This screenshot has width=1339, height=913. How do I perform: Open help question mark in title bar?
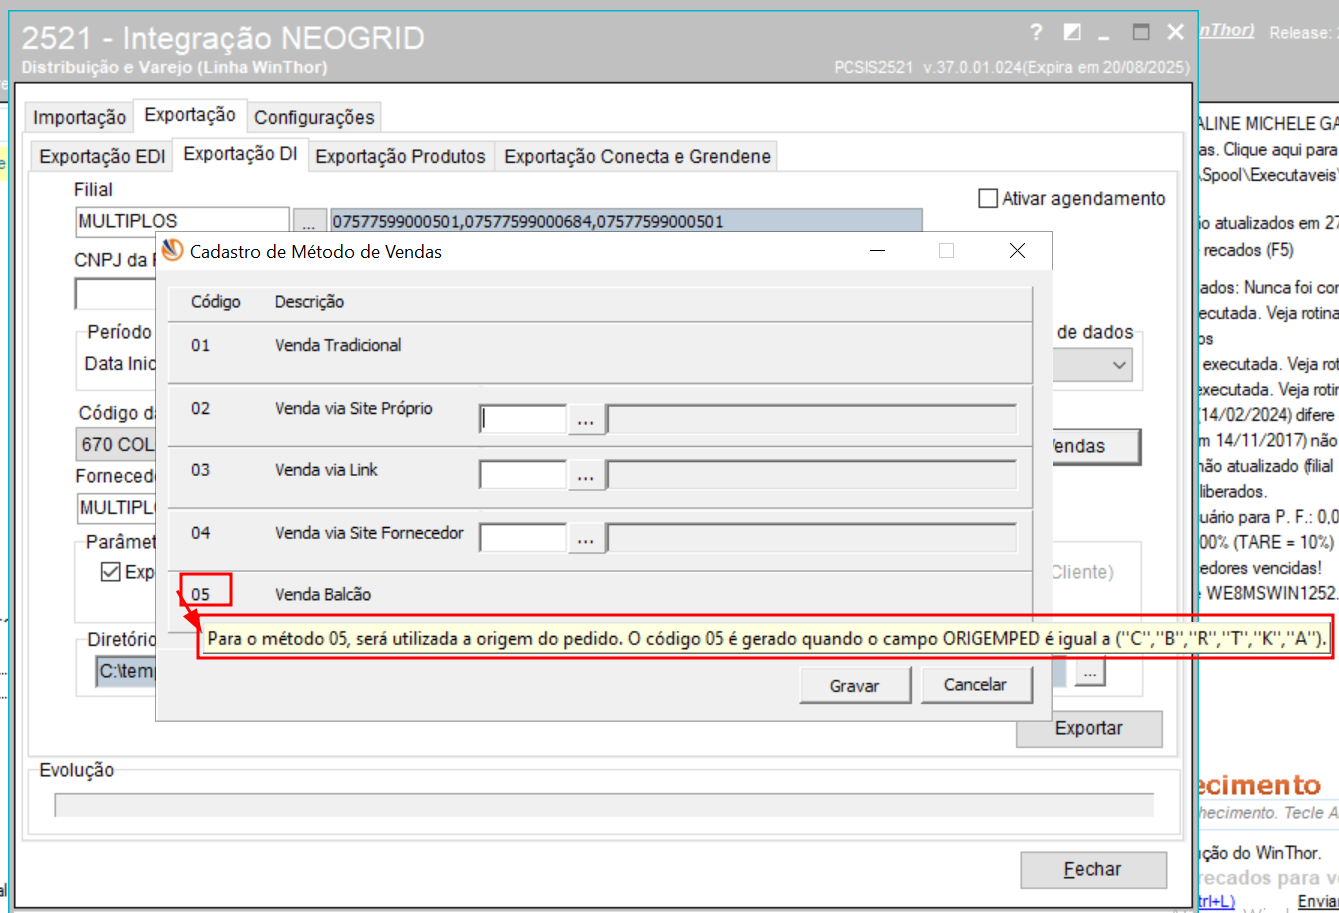point(1037,33)
